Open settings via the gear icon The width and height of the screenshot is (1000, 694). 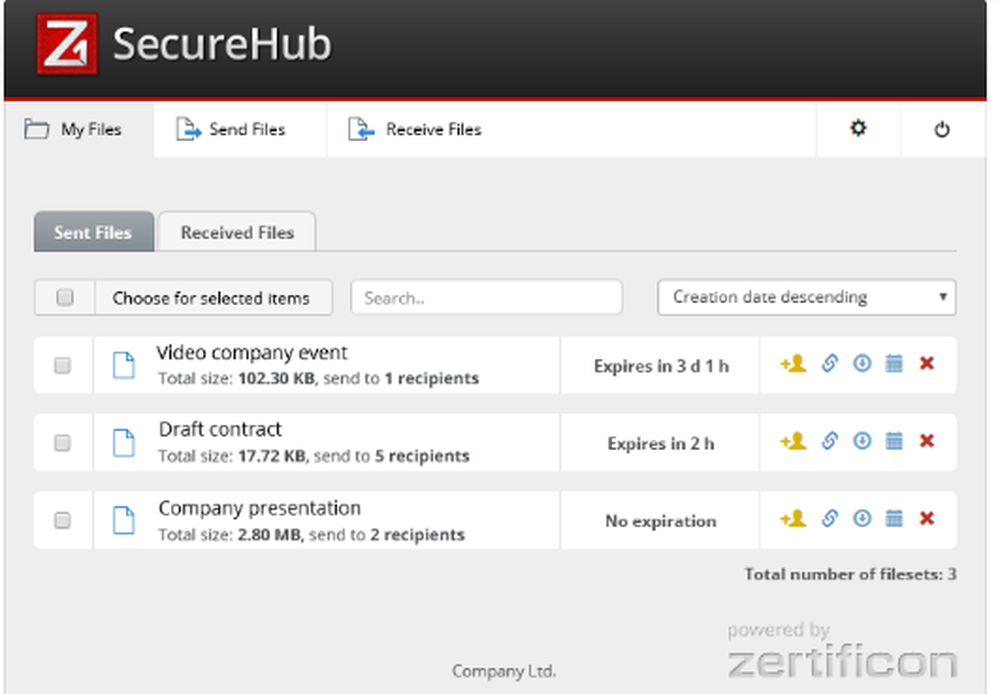(x=858, y=128)
